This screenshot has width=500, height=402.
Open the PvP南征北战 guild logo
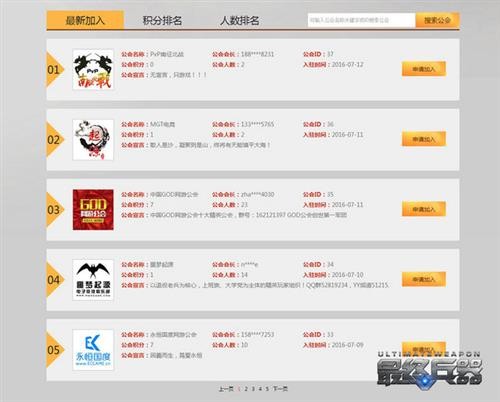pyautogui.click(x=93, y=70)
